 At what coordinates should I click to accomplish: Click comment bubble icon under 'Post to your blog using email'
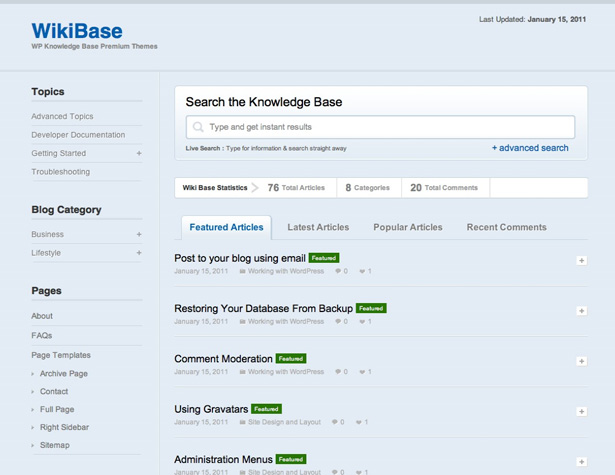[x=338, y=271]
